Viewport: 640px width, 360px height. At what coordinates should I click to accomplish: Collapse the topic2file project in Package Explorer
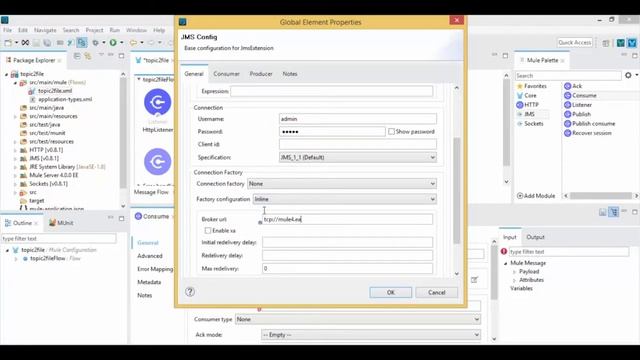(x=7, y=74)
